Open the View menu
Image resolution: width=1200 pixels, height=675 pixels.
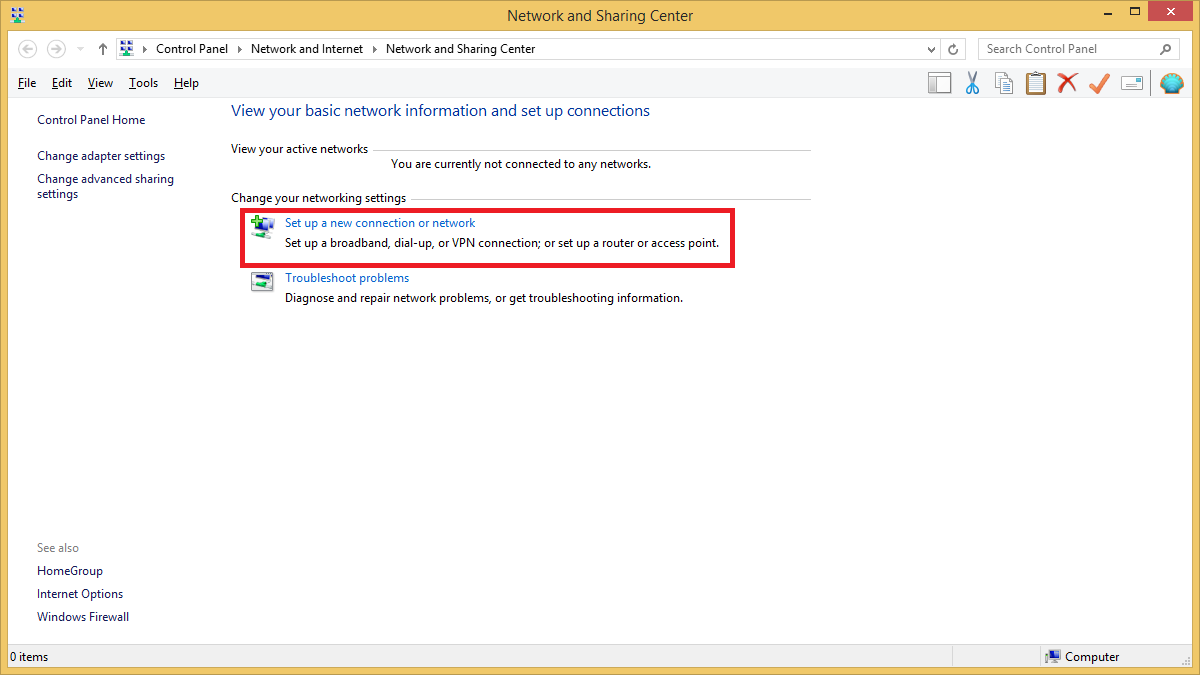pos(100,83)
